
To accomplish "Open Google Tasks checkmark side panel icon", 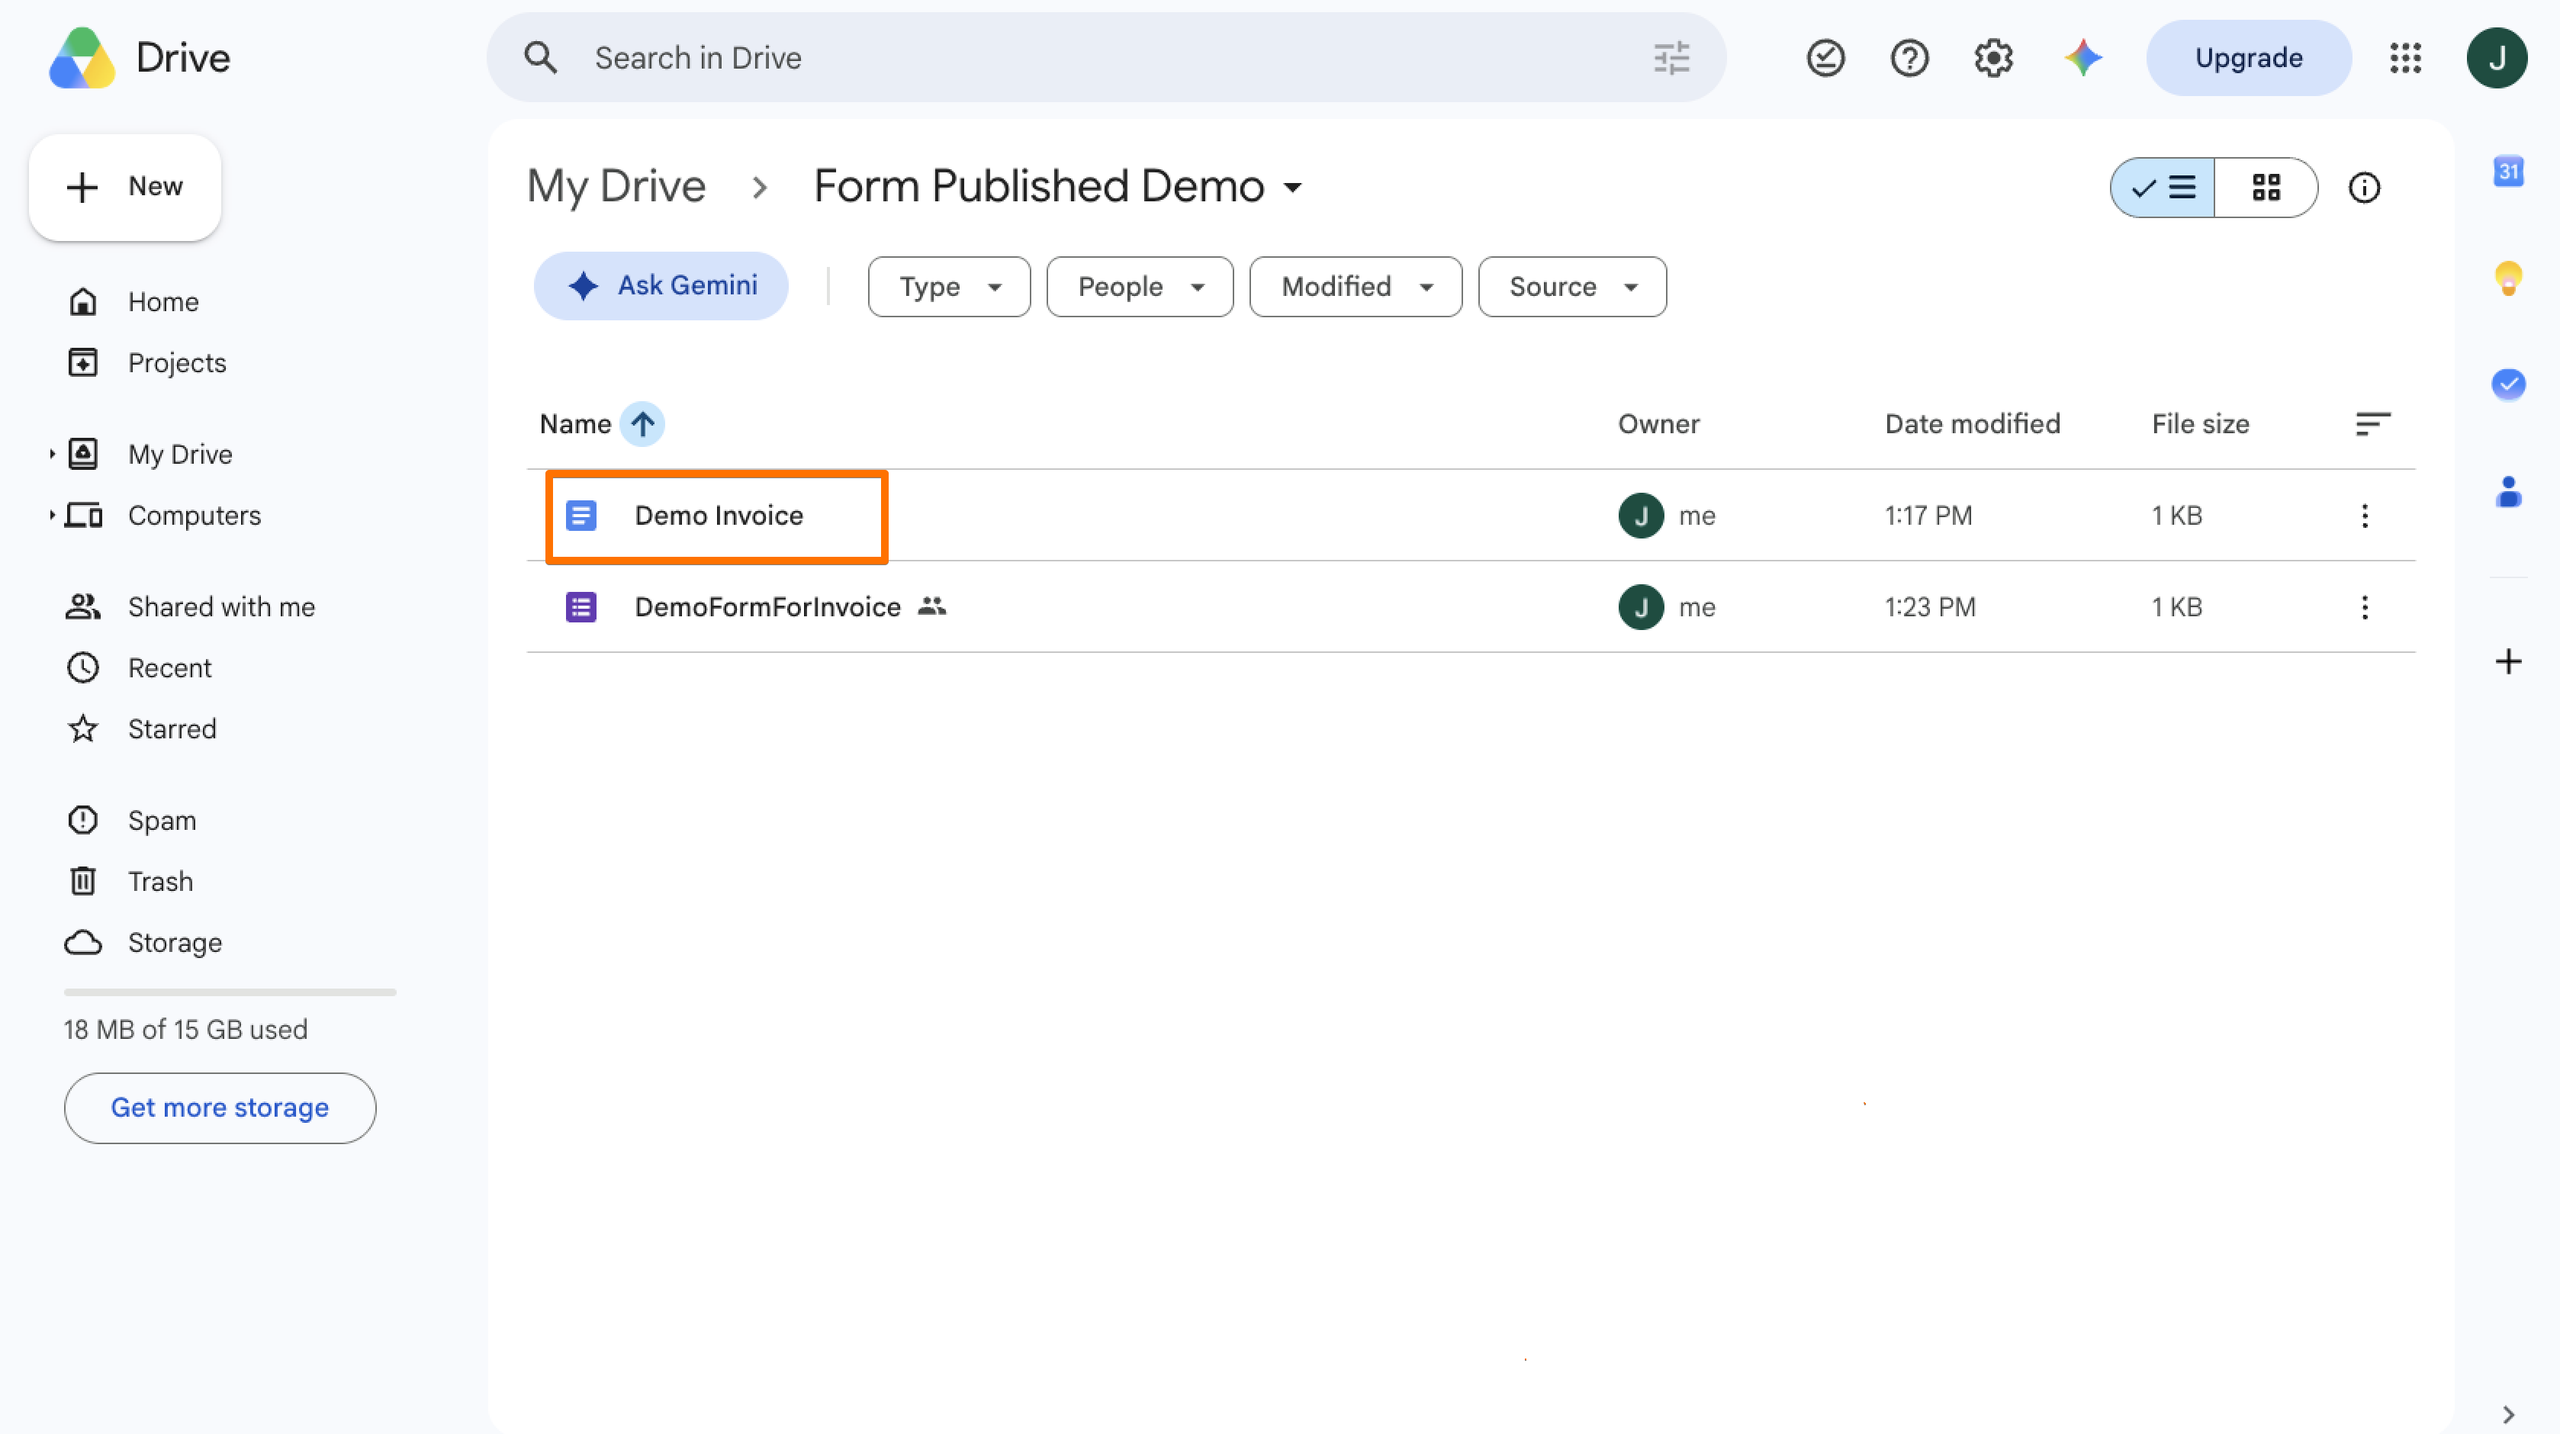I will (x=2508, y=384).
